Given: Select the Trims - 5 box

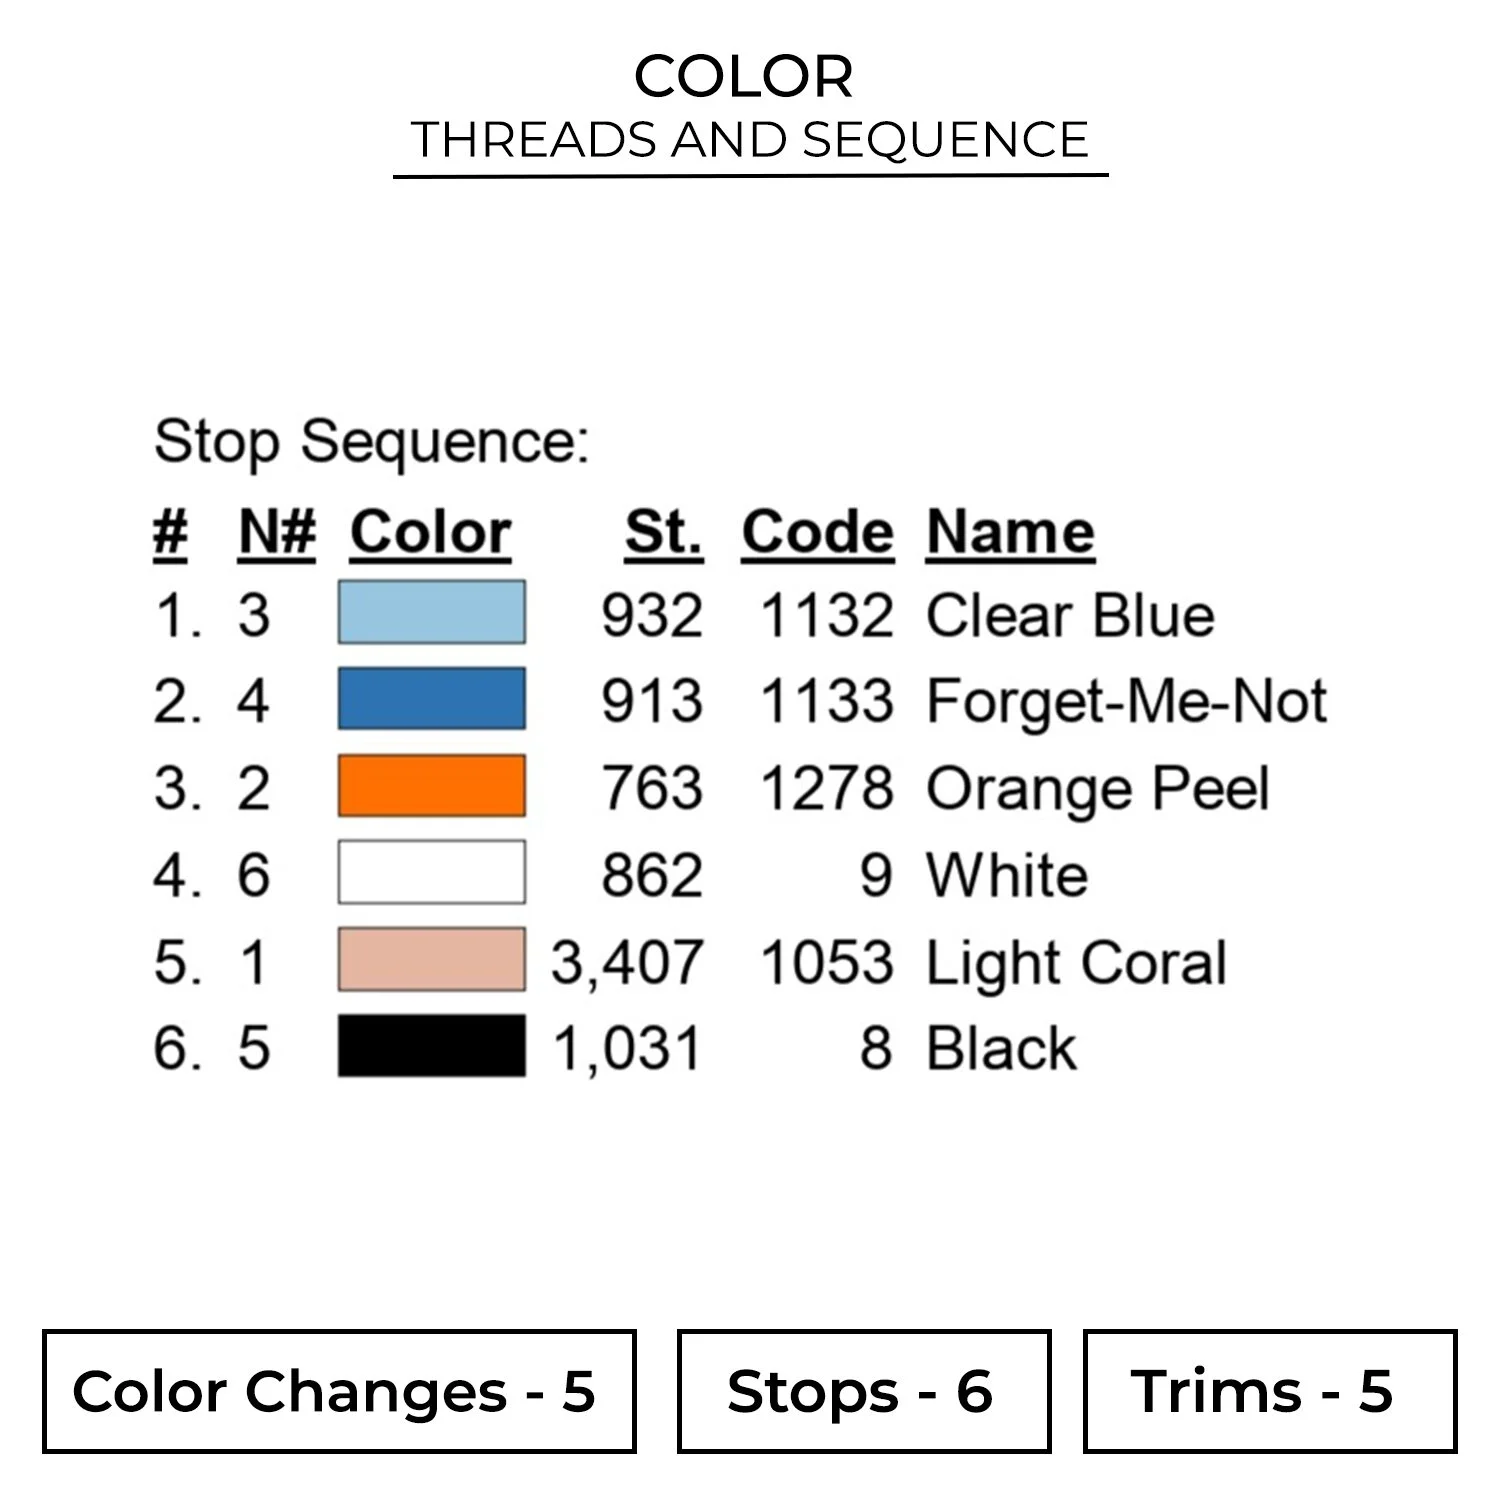Looking at the screenshot, I should click(x=1269, y=1391).
